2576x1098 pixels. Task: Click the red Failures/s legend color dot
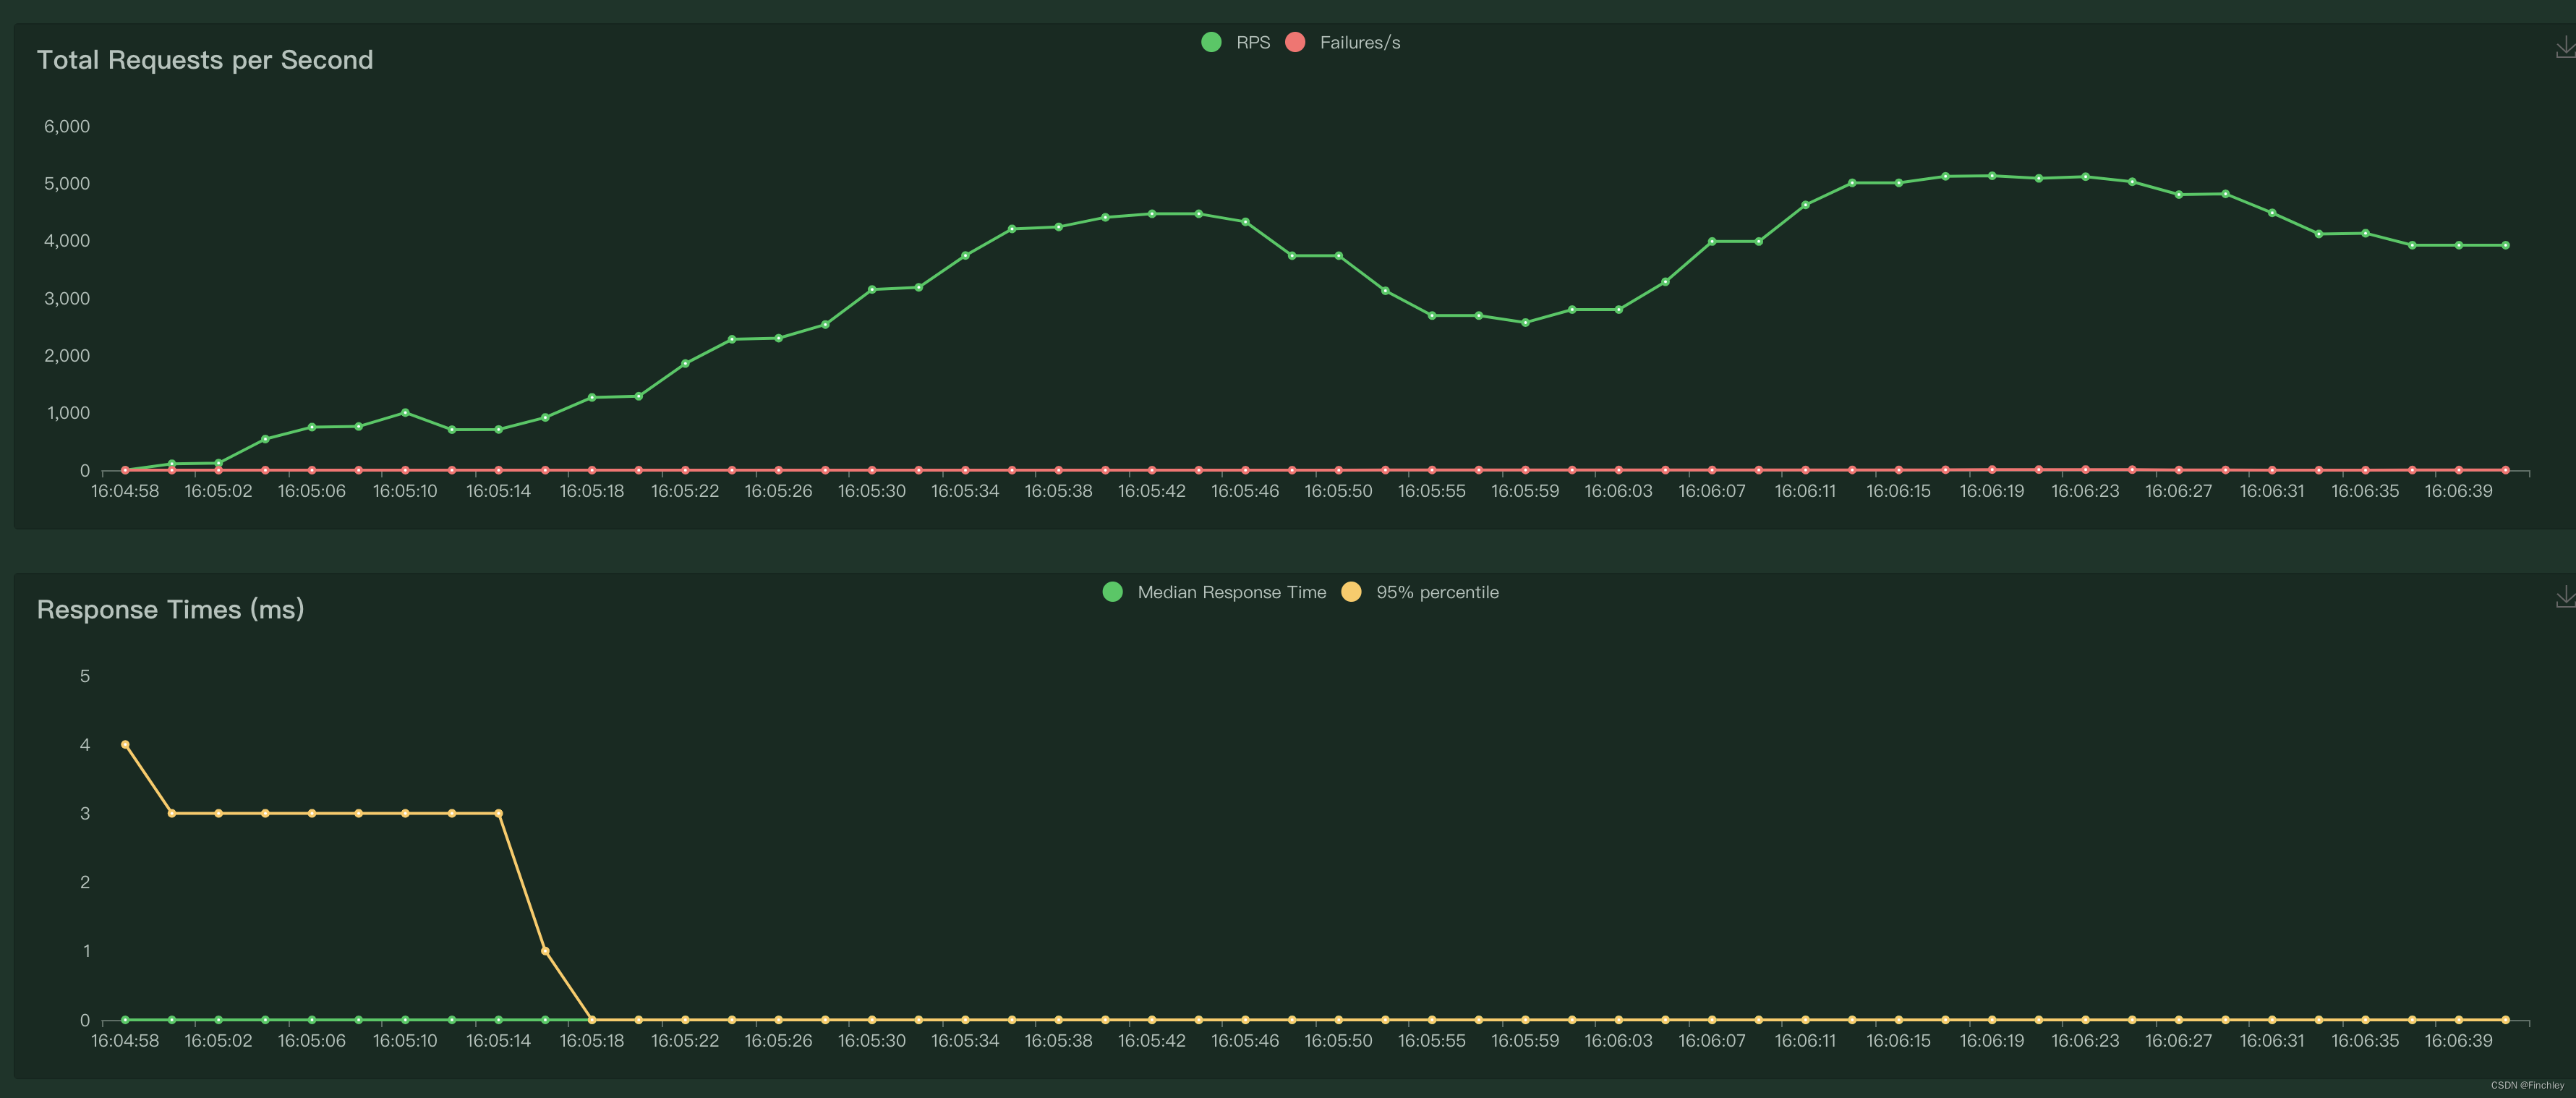(1295, 42)
